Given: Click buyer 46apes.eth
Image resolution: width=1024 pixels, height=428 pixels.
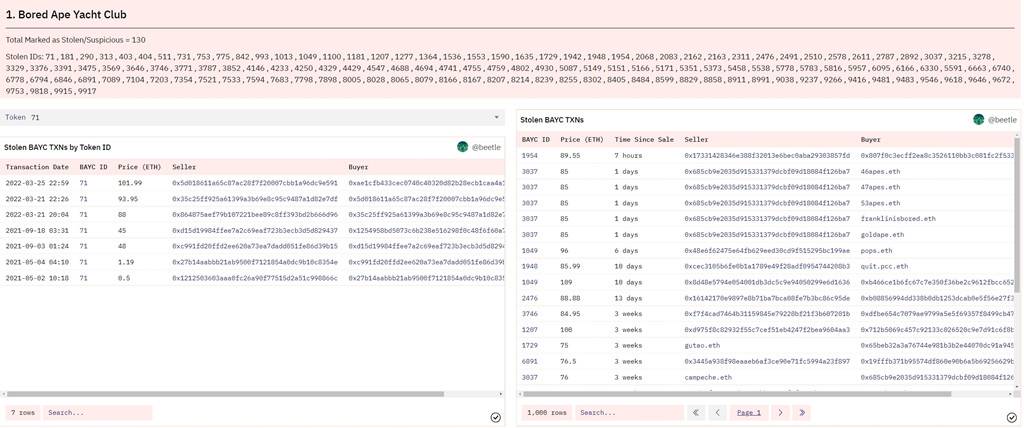Looking at the screenshot, I should coord(880,171).
